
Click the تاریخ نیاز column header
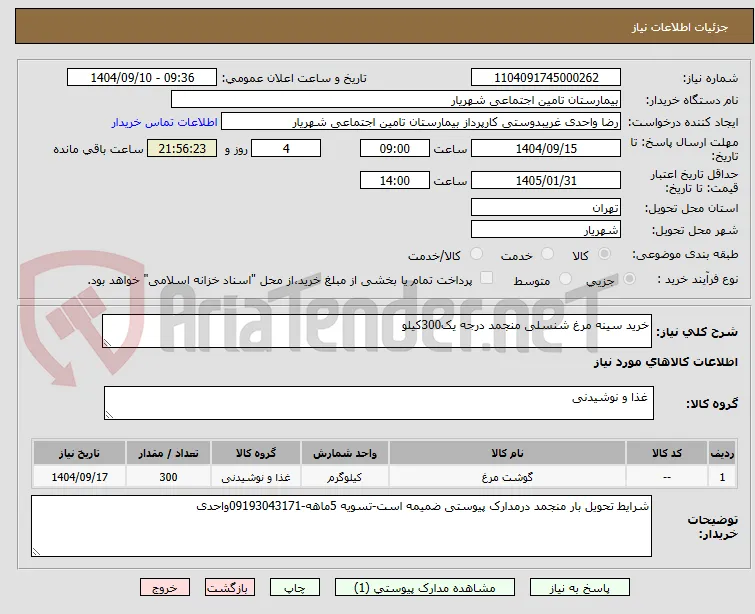(79, 453)
